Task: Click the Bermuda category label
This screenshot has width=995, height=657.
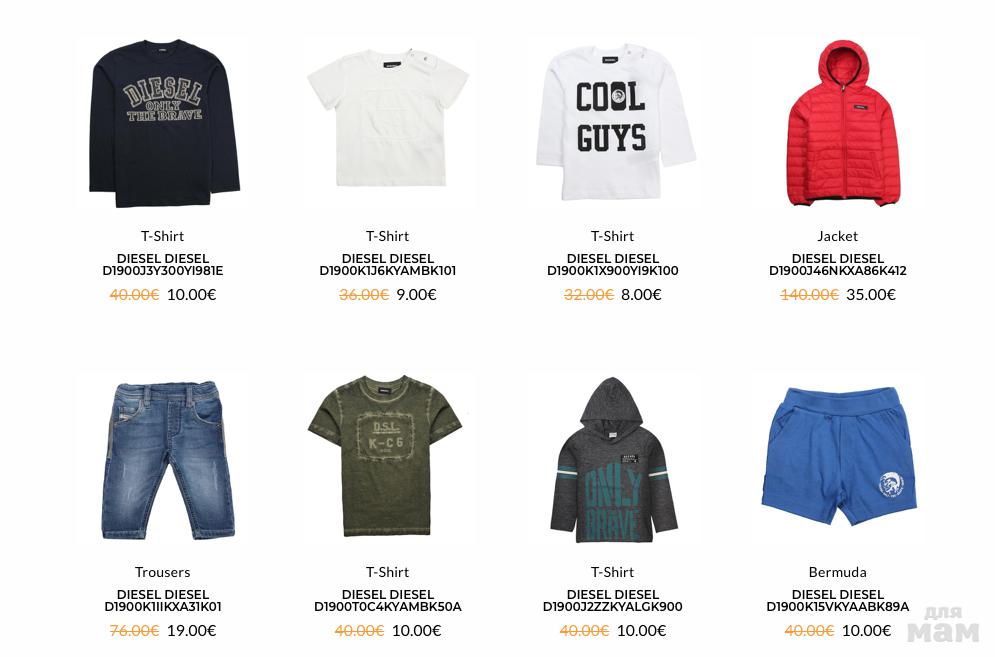Action: pos(838,572)
